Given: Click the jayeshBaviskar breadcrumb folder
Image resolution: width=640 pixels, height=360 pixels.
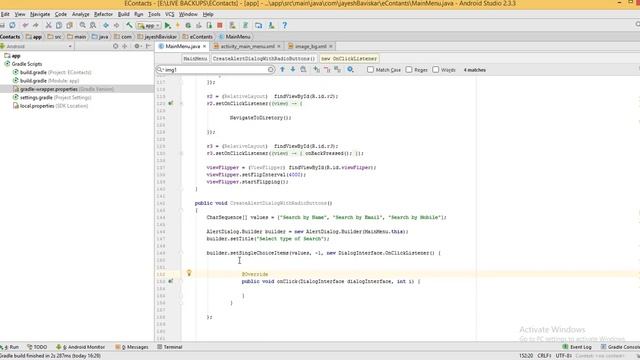Looking at the screenshot, I should pyautogui.click(x=157, y=37).
